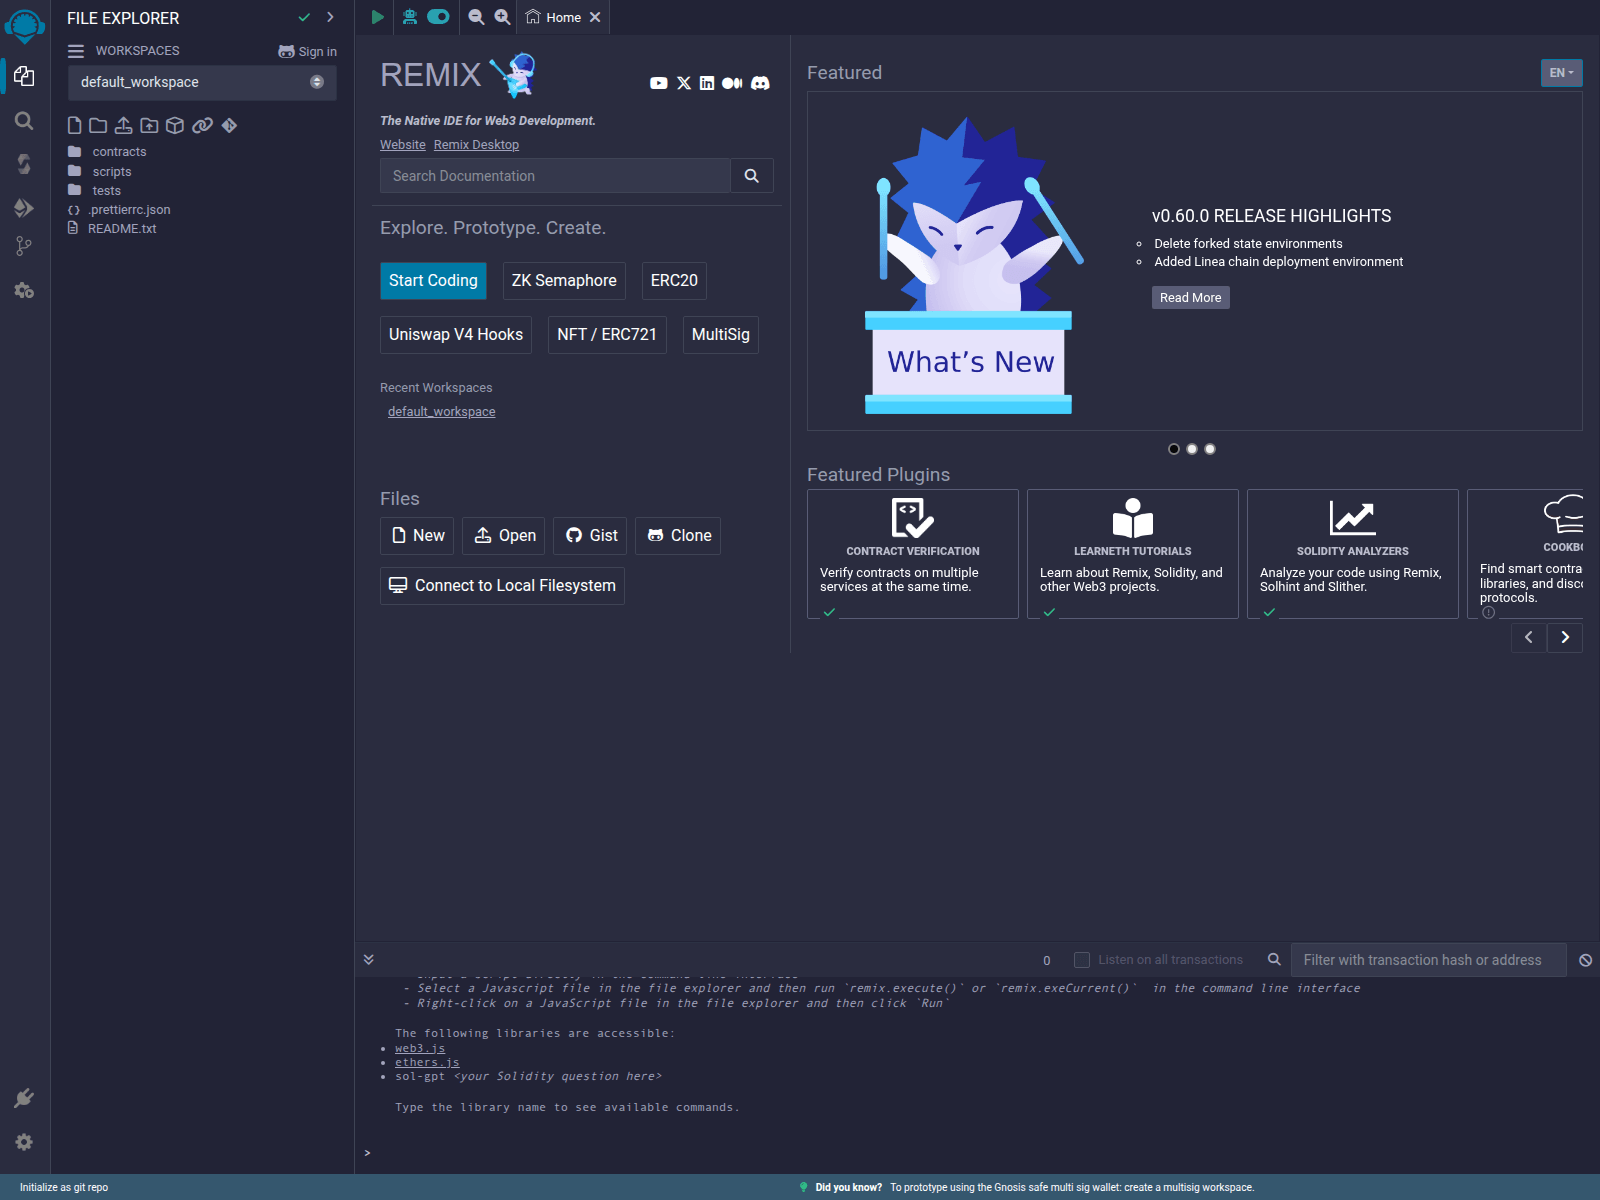1600x1200 pixels.
Task: Show next featured plugins arrow
Action: tap(1565, 637)
